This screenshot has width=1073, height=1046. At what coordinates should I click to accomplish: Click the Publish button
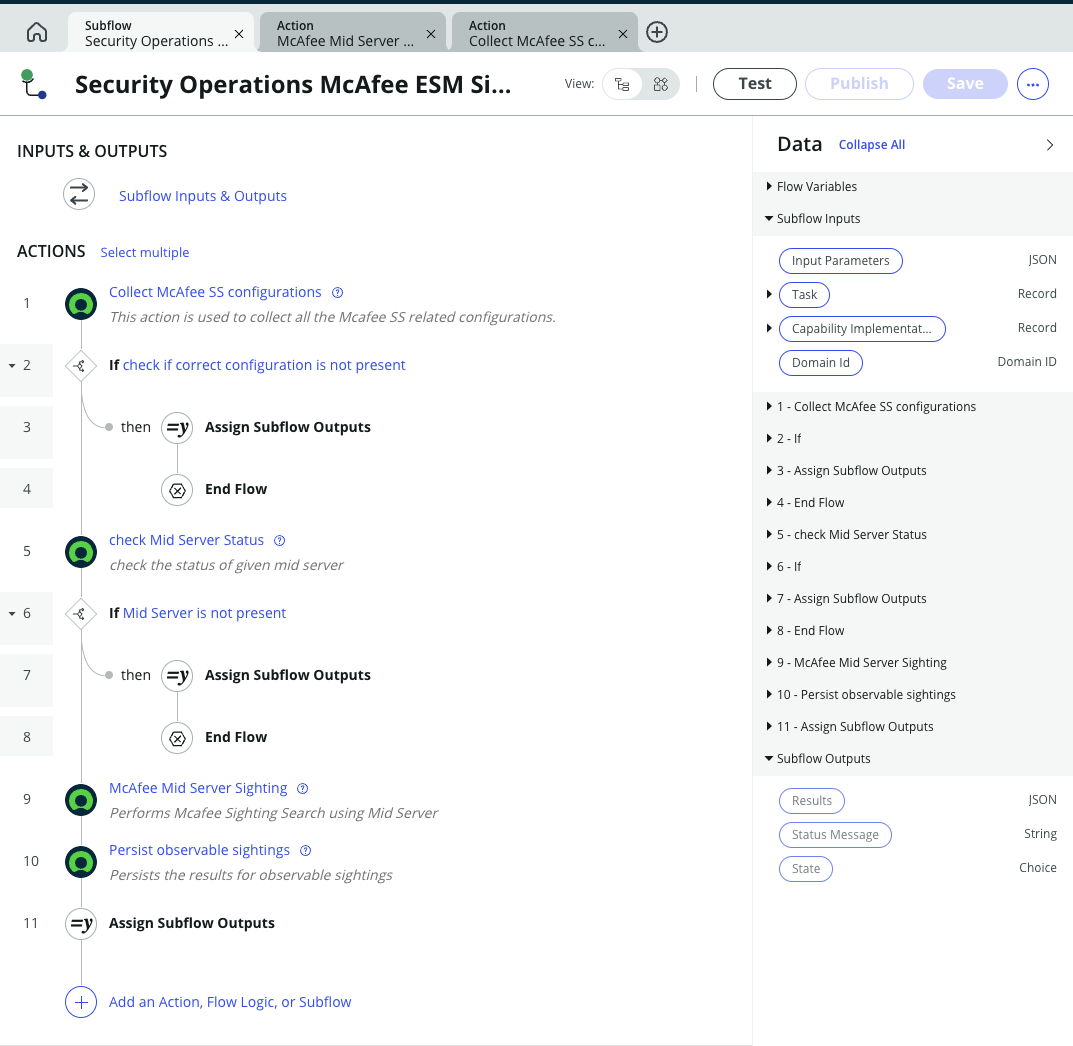tap(859, 83)
